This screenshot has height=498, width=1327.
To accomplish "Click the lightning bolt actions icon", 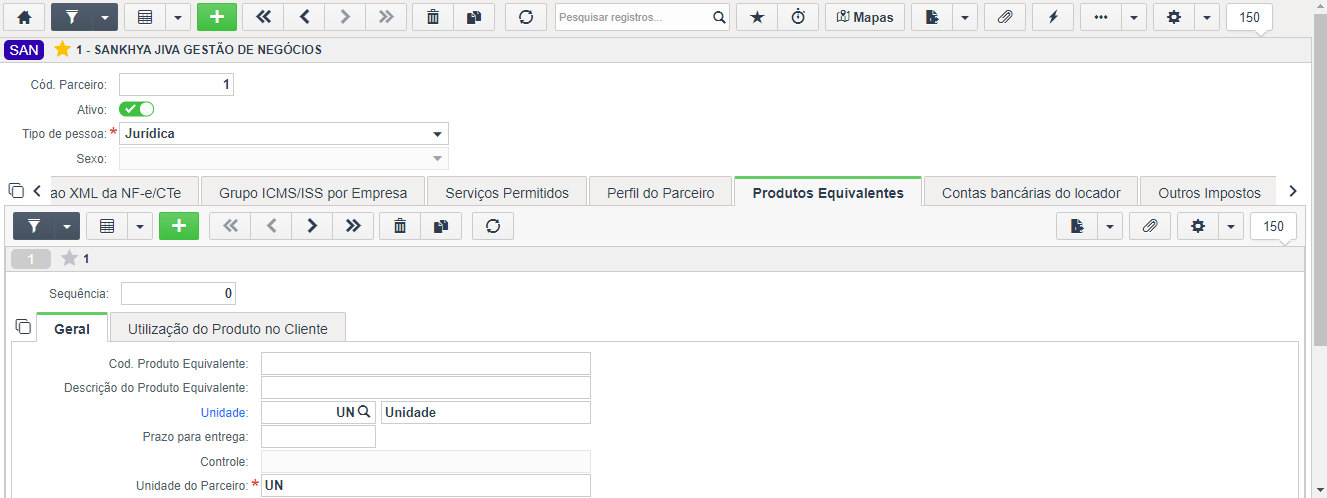I will coord(1053,17).
